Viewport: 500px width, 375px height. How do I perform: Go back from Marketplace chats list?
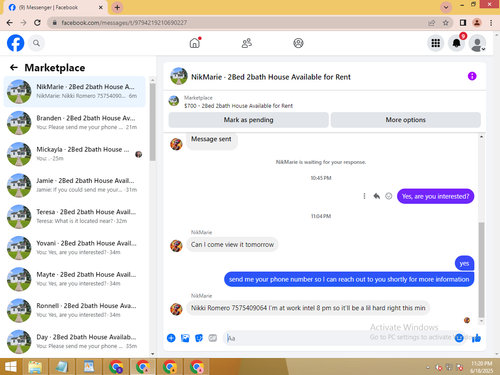coord(14,68)
